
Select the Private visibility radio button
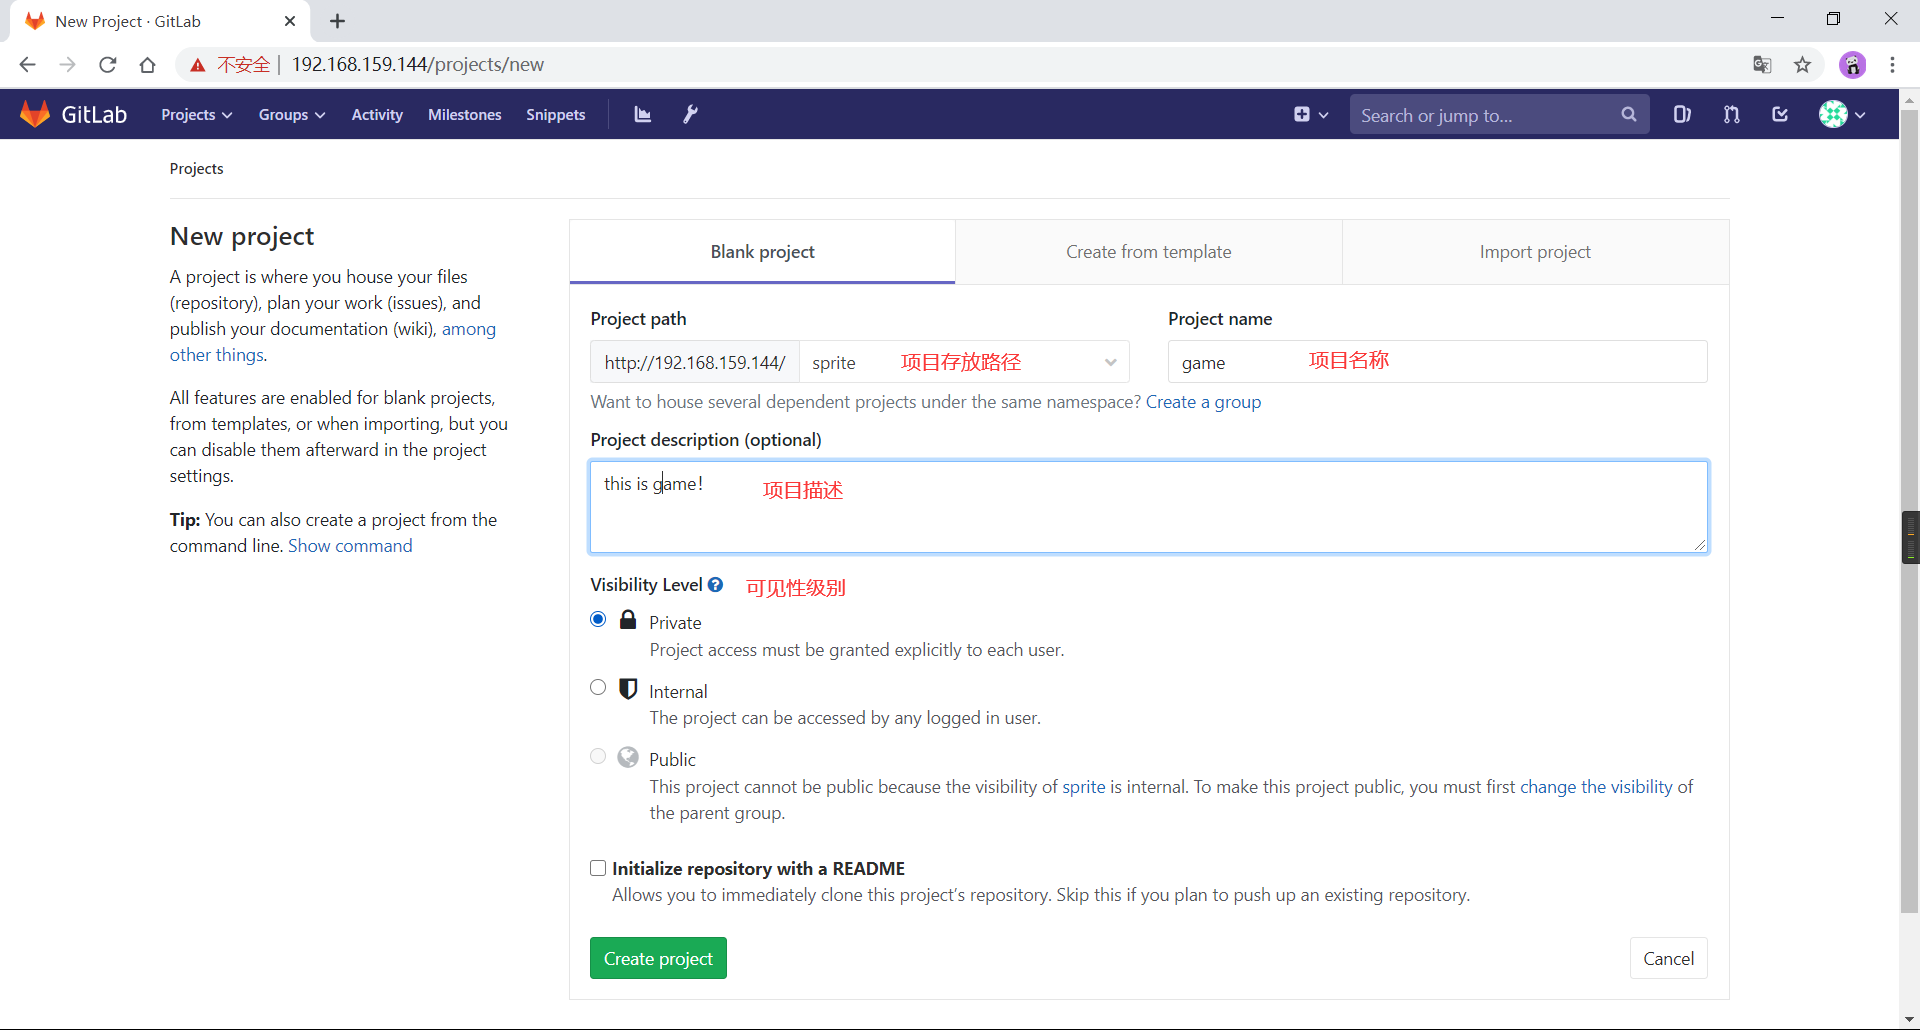(x=598, y=619)
